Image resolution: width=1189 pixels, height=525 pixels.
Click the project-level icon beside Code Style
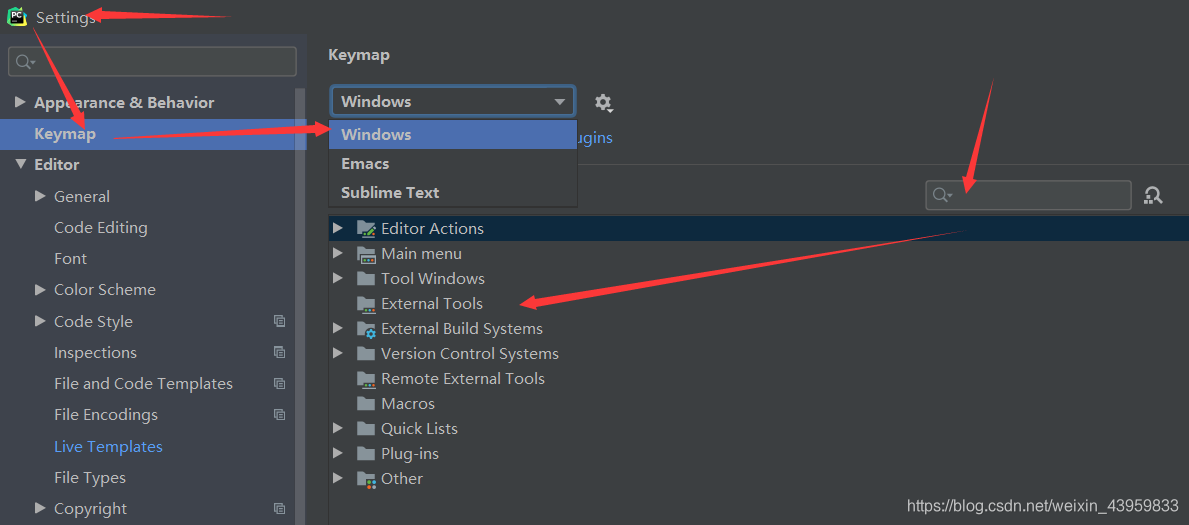(x=280, y=322)
